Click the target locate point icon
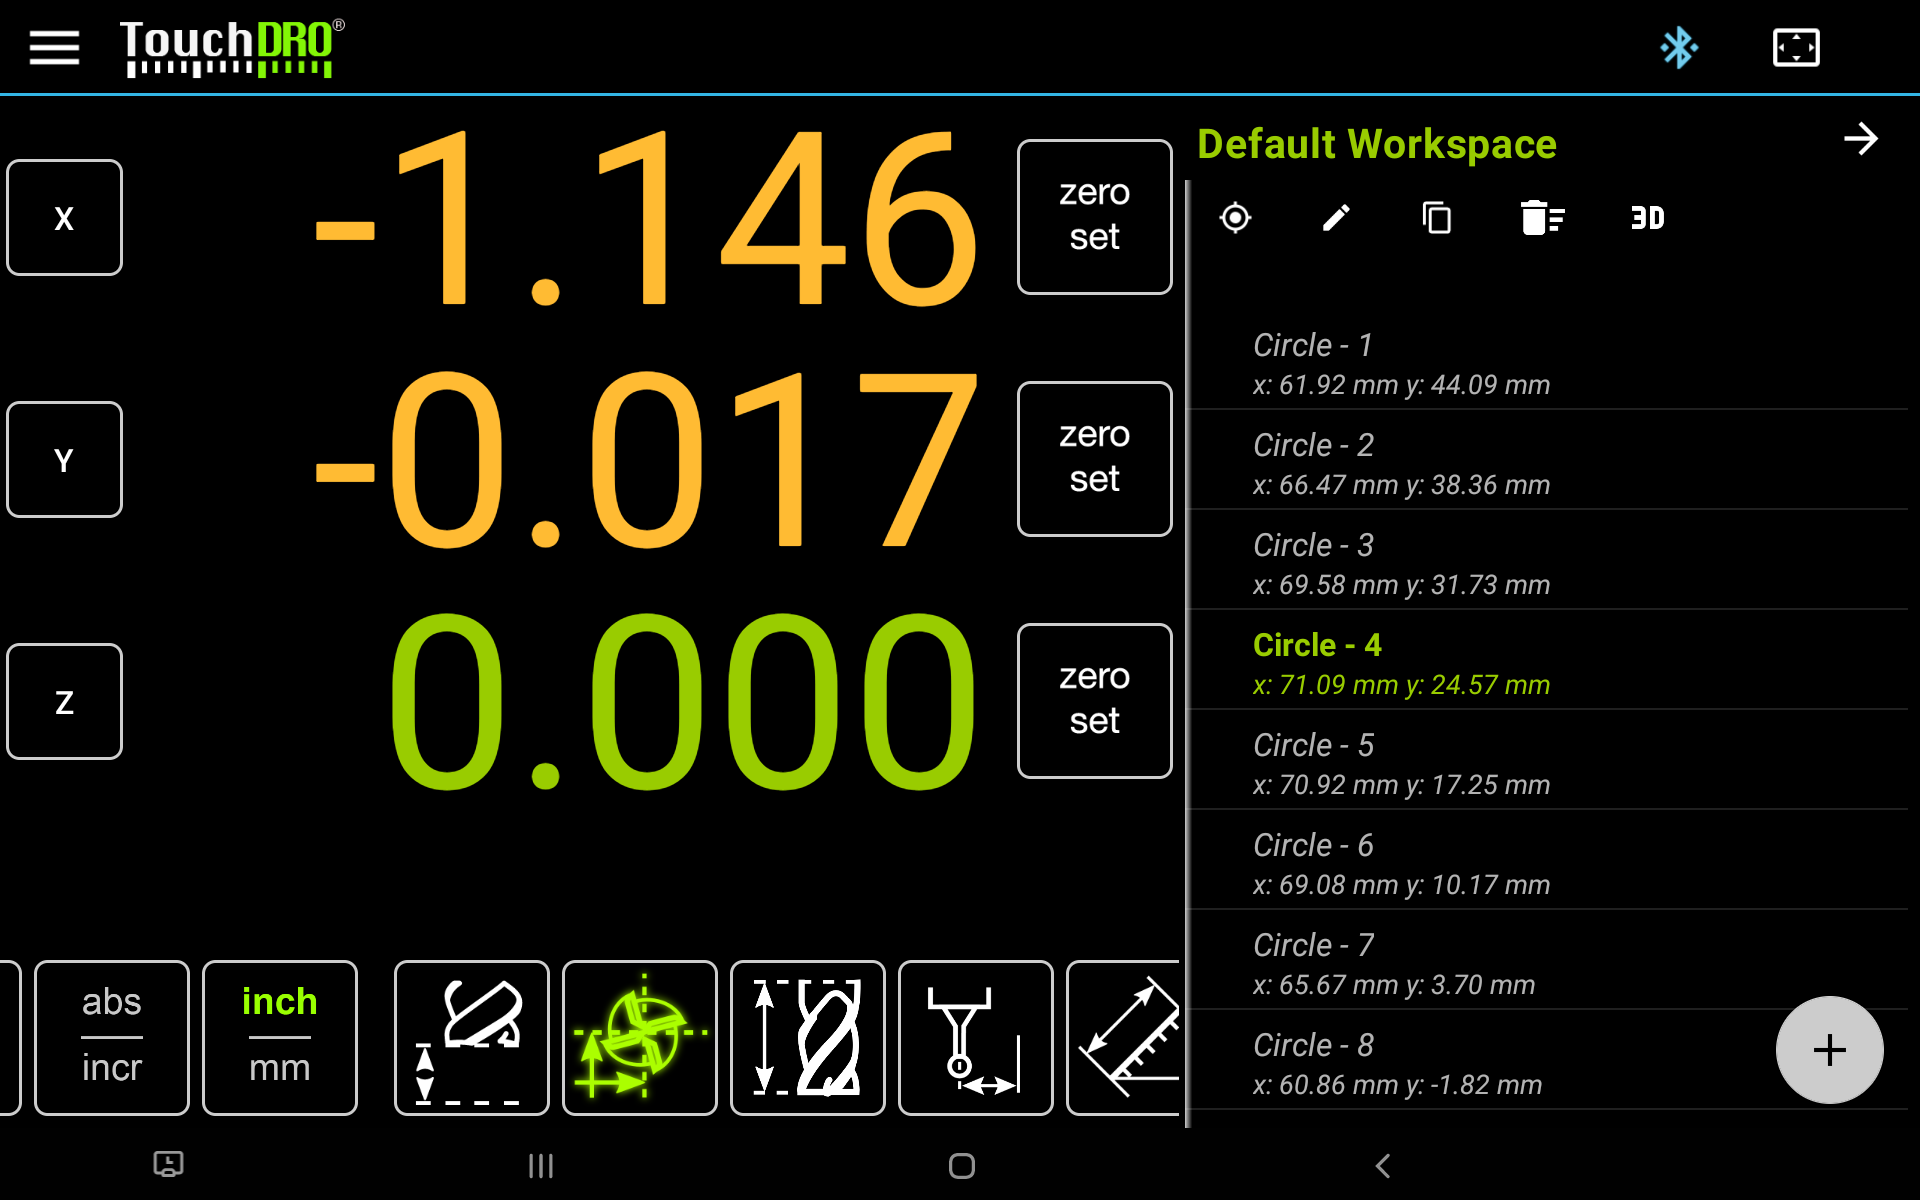The height and width of the screenshot is (1200, 1920). (1235, 217)
